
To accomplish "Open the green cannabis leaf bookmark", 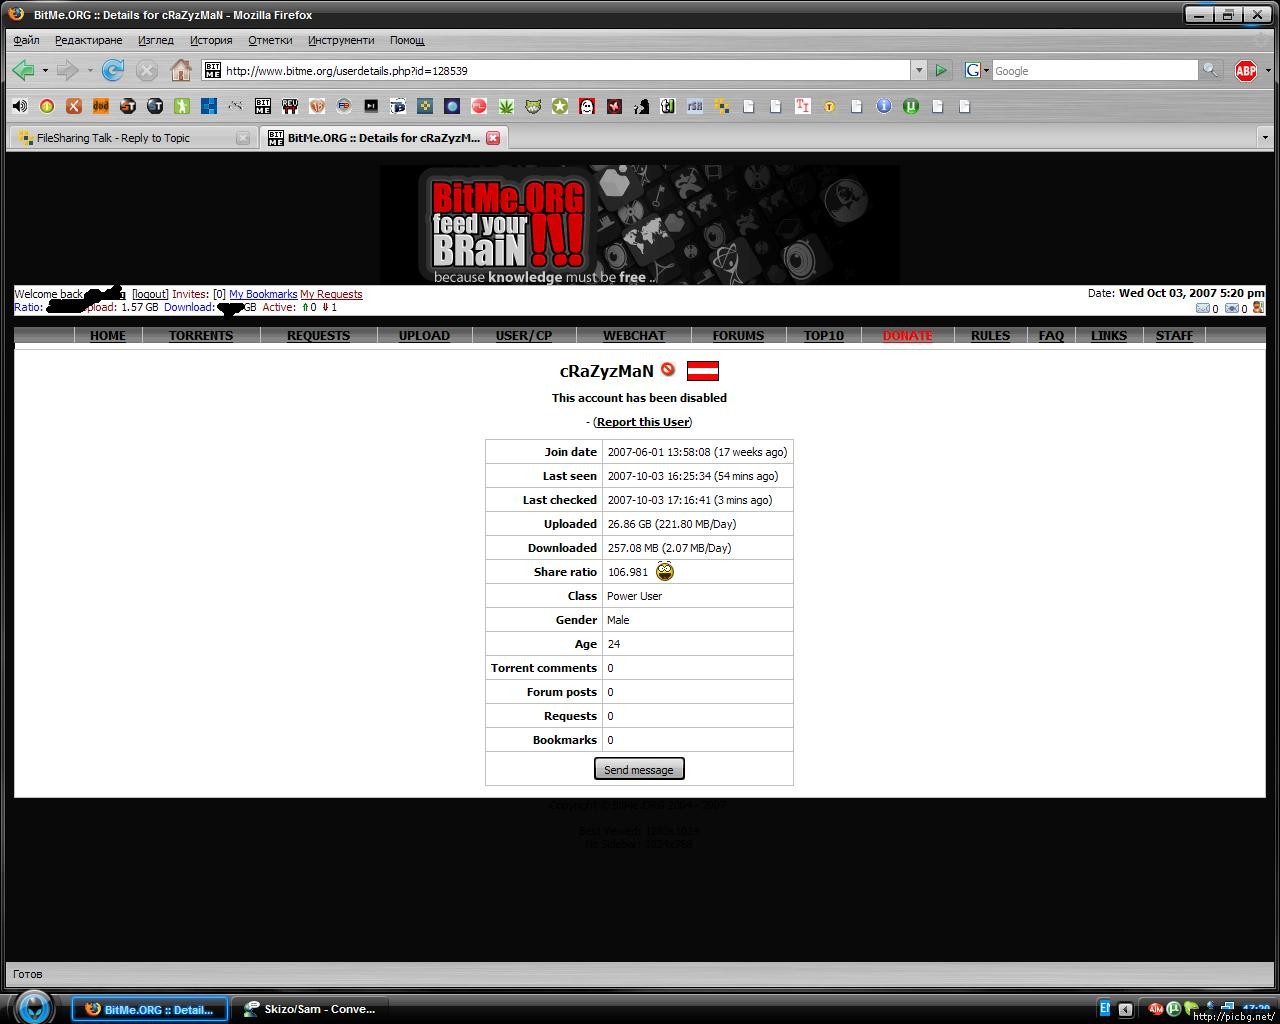I will pos(506,106).
